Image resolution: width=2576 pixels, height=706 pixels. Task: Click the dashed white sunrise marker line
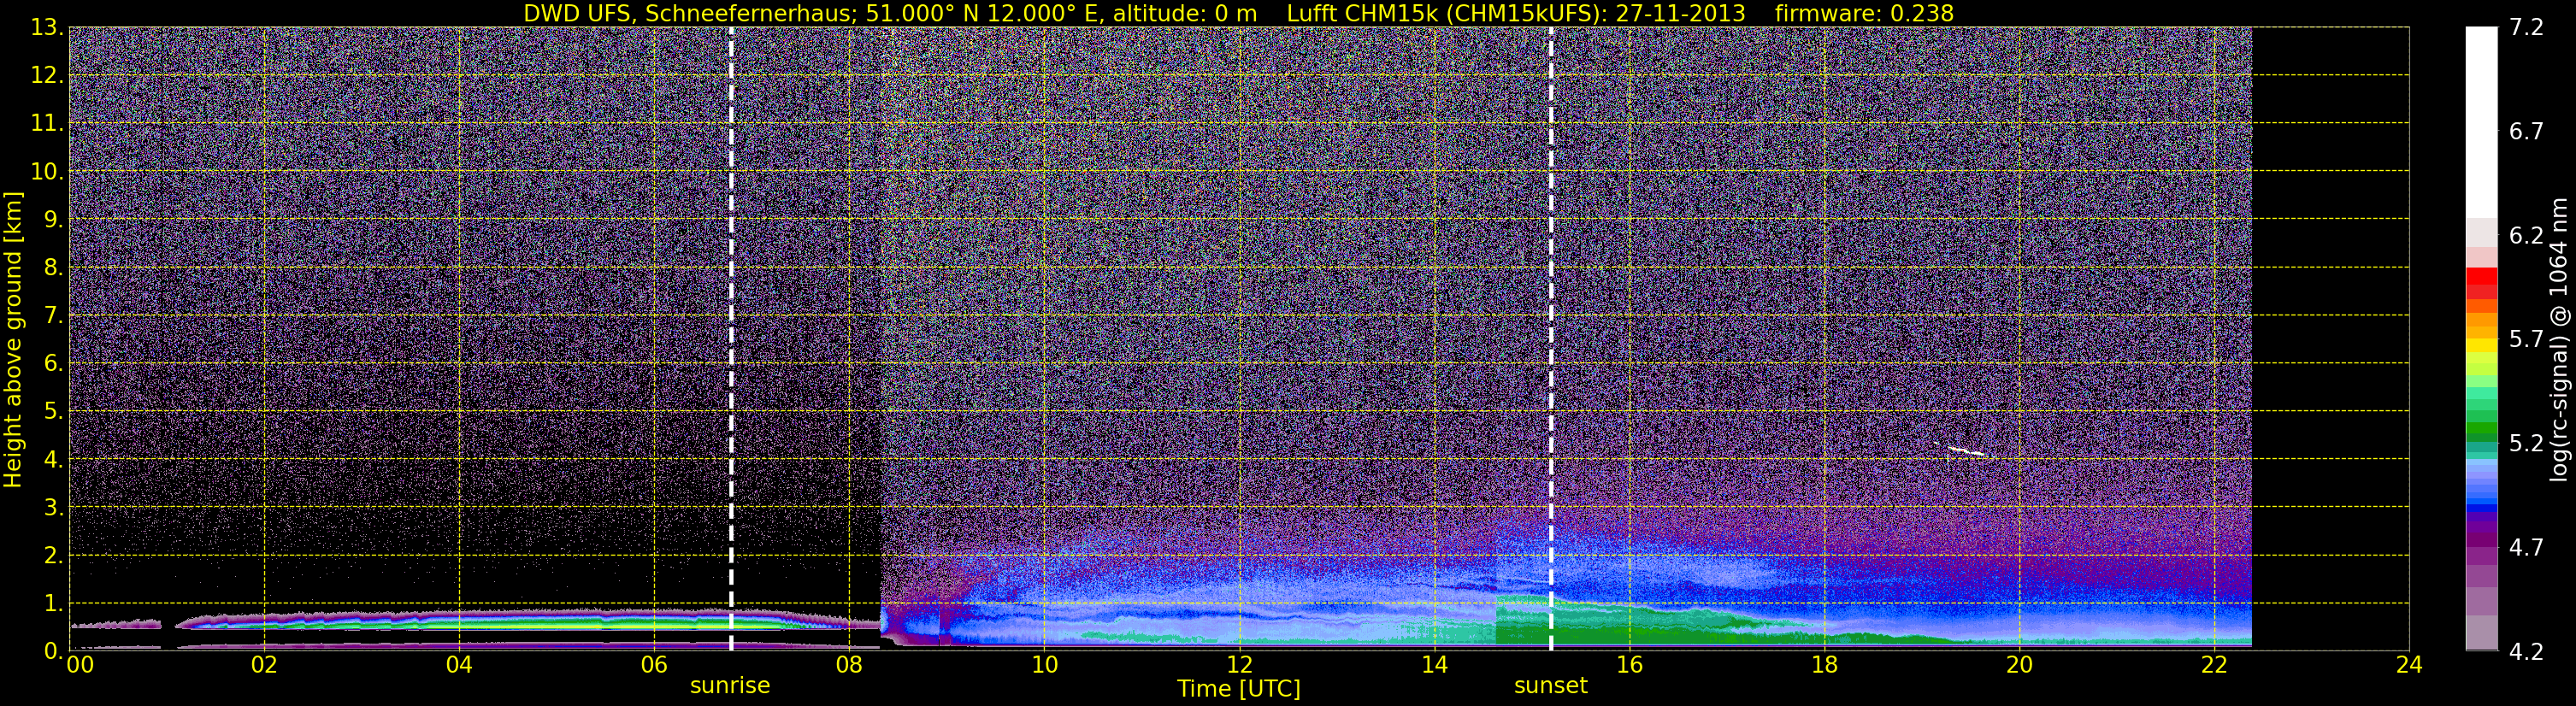point(731,339)
